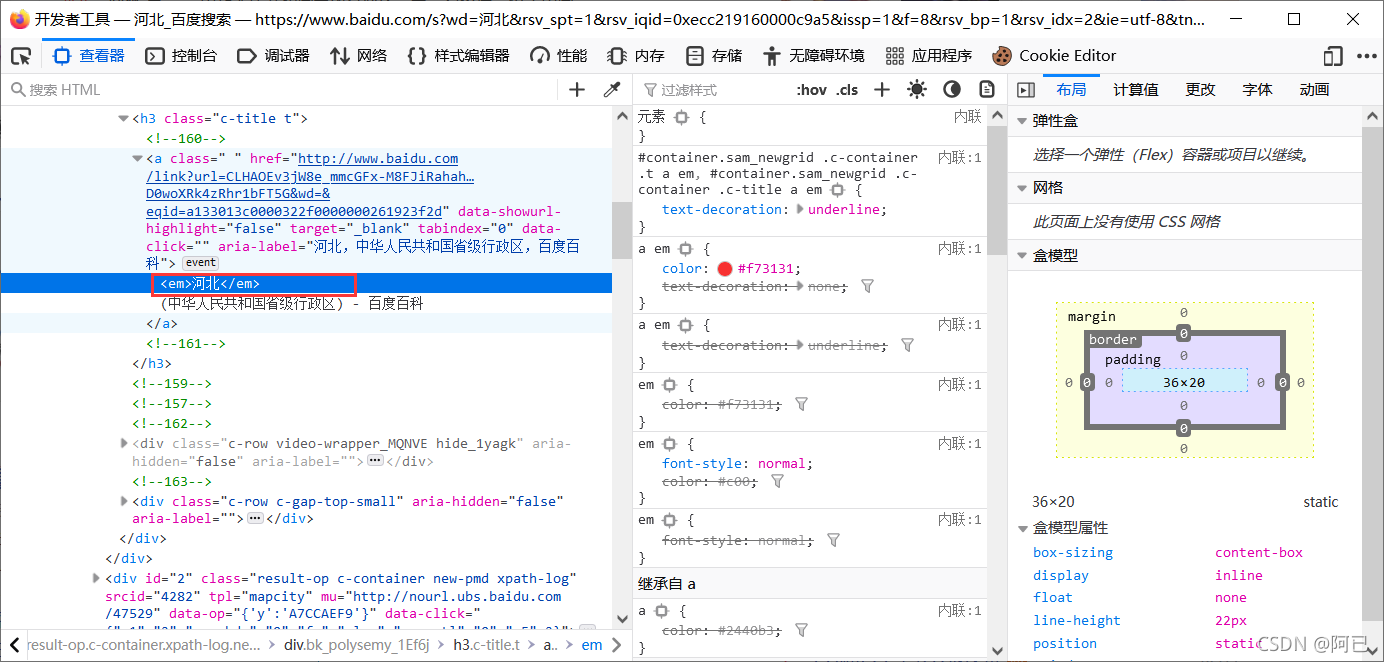The height and width of the screenshot is (662, 1384).
Task: Click filter icon beside color #2440b3
Action: (801, 630)
